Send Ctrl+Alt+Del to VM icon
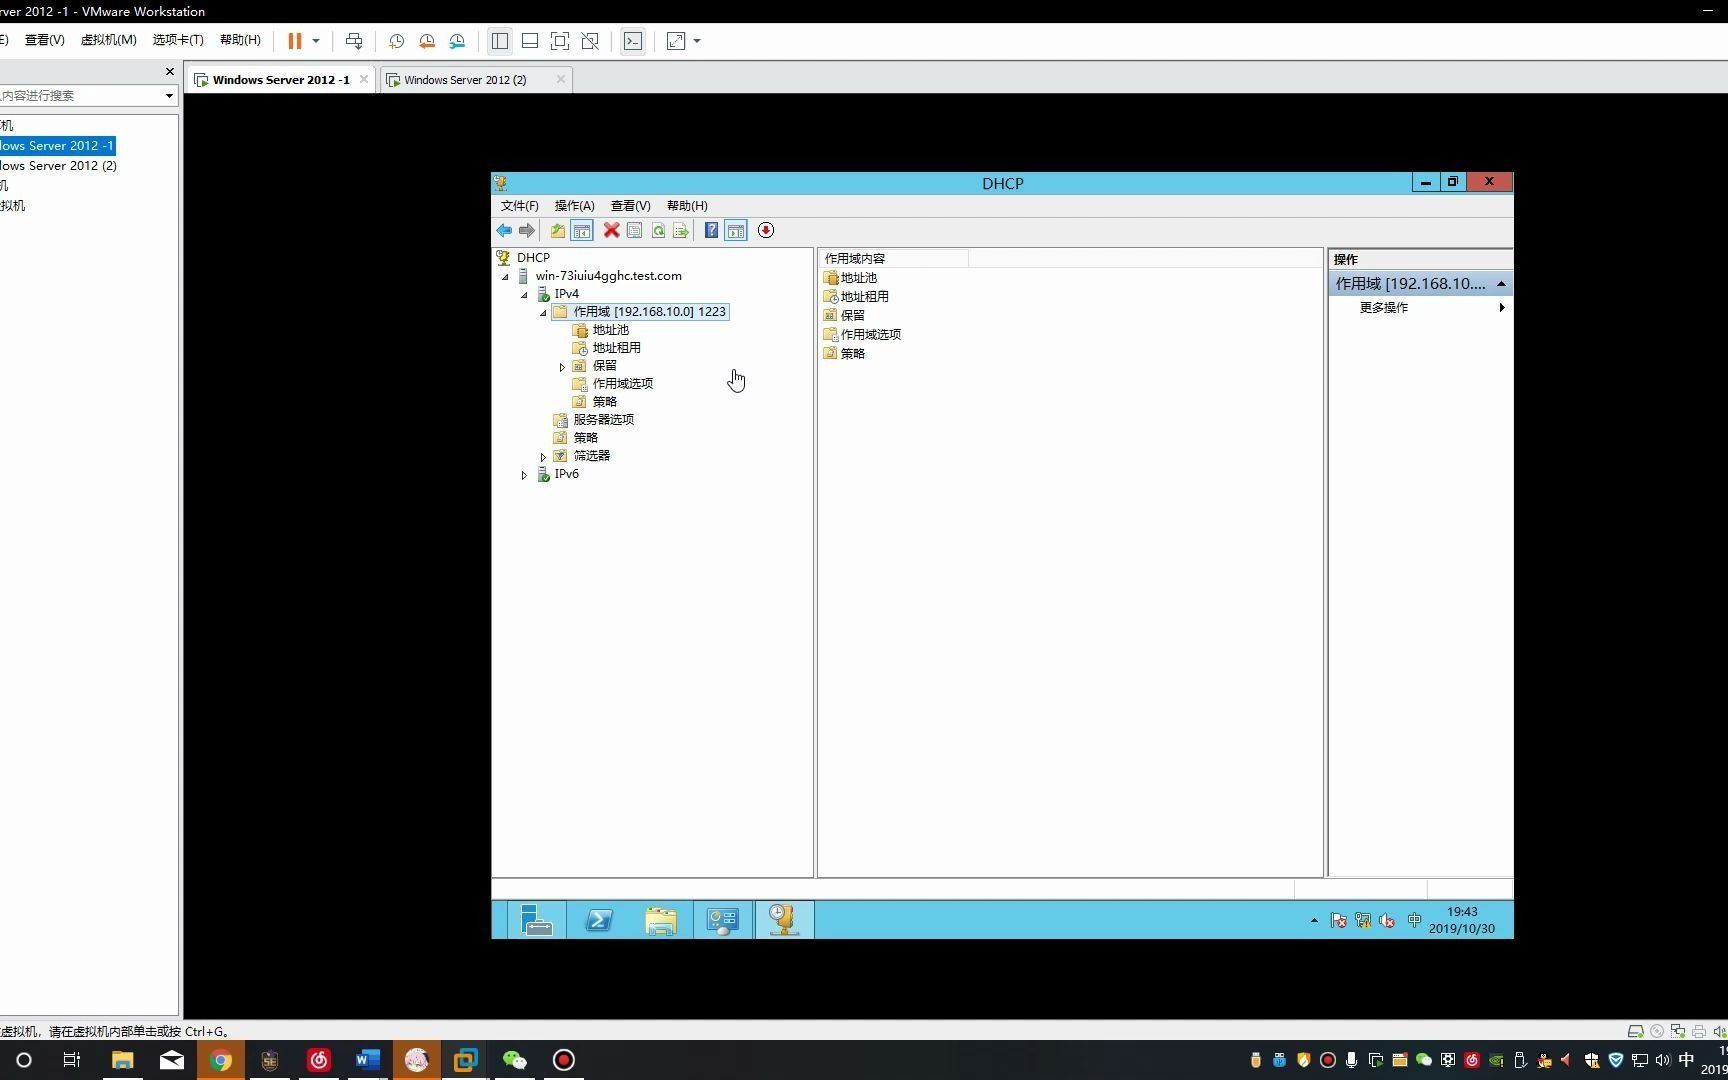Viewport: 1728px width, 1080px height. [x=354, y=41]
